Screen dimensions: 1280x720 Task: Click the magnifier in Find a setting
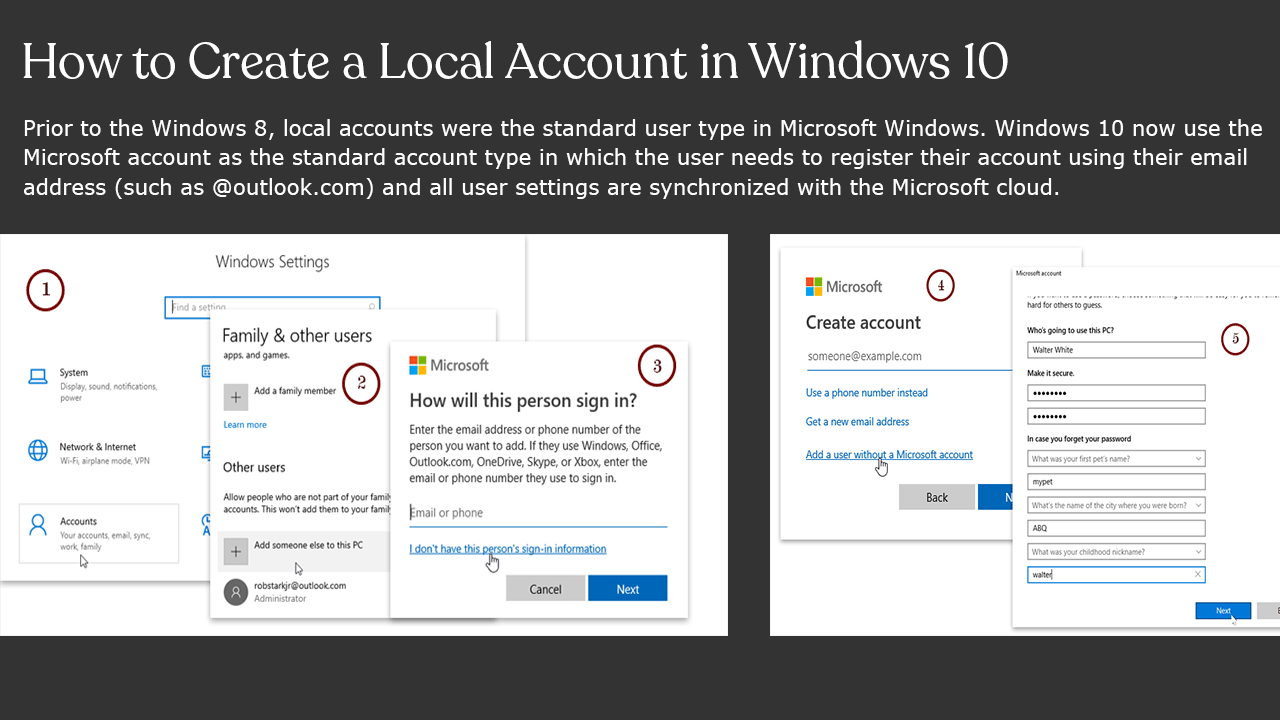click(372, 307)
